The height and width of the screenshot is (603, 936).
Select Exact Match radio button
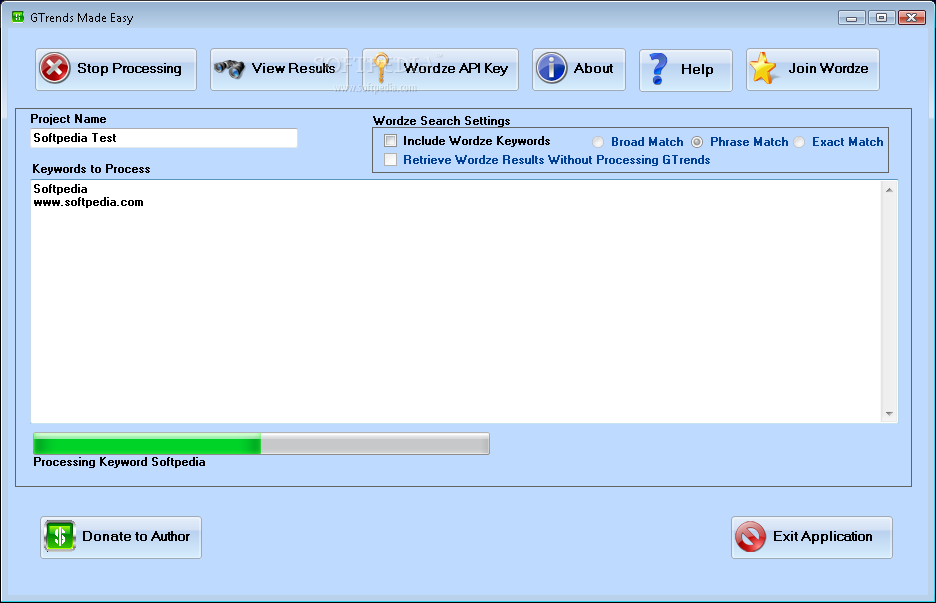(799, 142)
